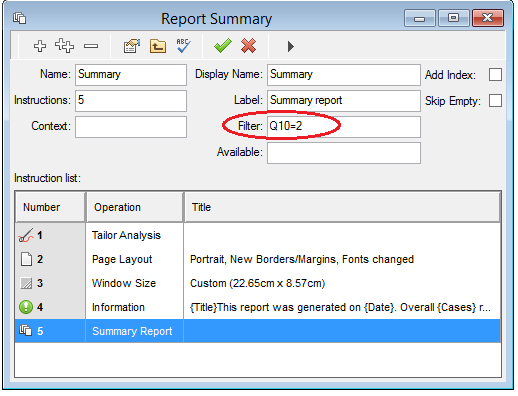Click the Report Summary window title icon

(x=20, y=18)
